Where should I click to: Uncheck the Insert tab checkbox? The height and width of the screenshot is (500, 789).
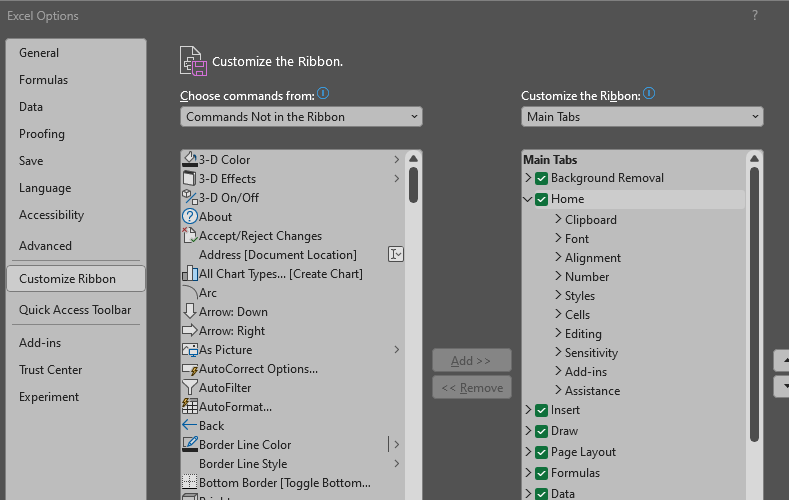click(x=541, y=410)
